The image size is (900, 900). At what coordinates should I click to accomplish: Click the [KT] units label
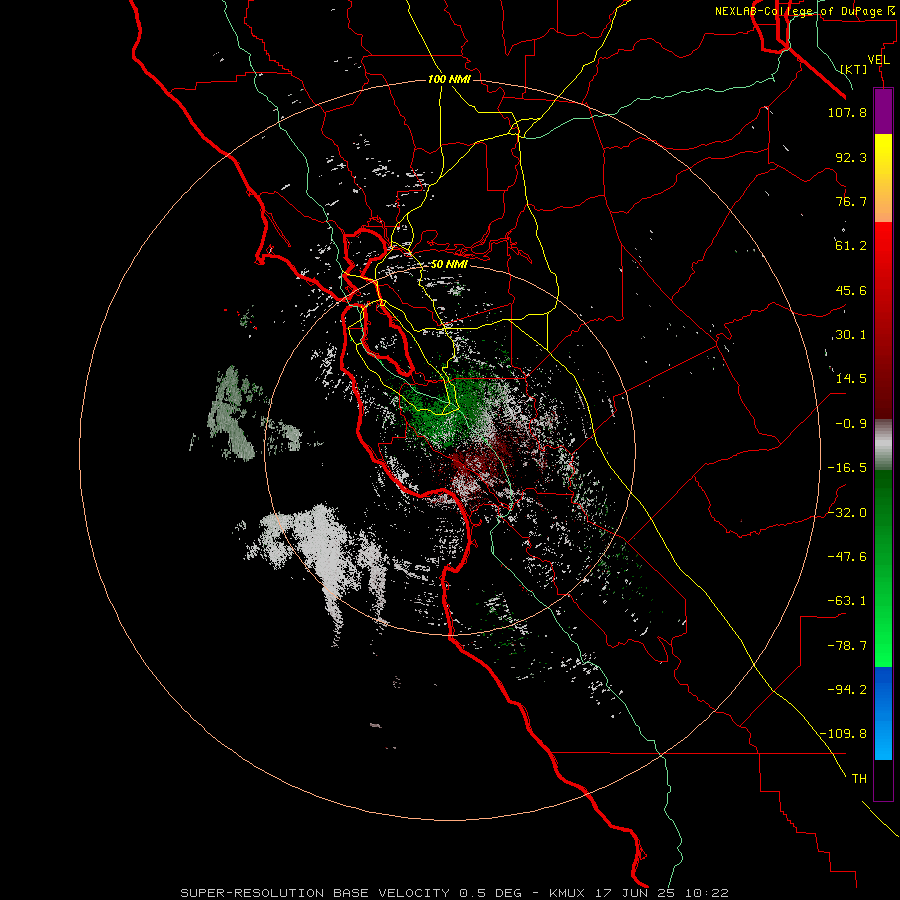(854, 69)
